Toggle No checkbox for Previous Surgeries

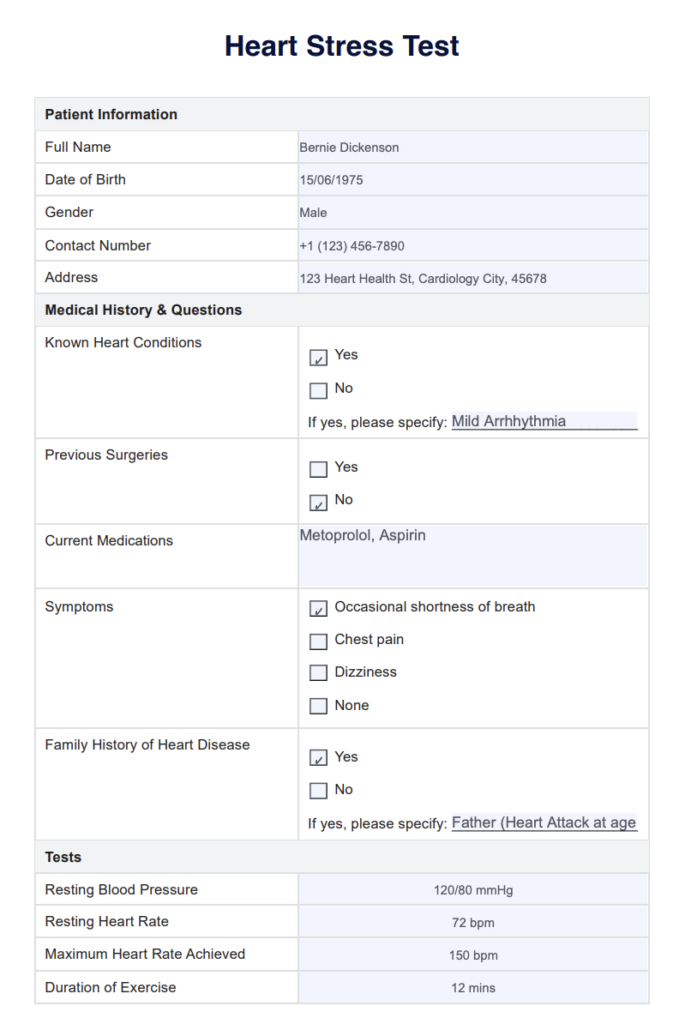click(x=318, y=502)
